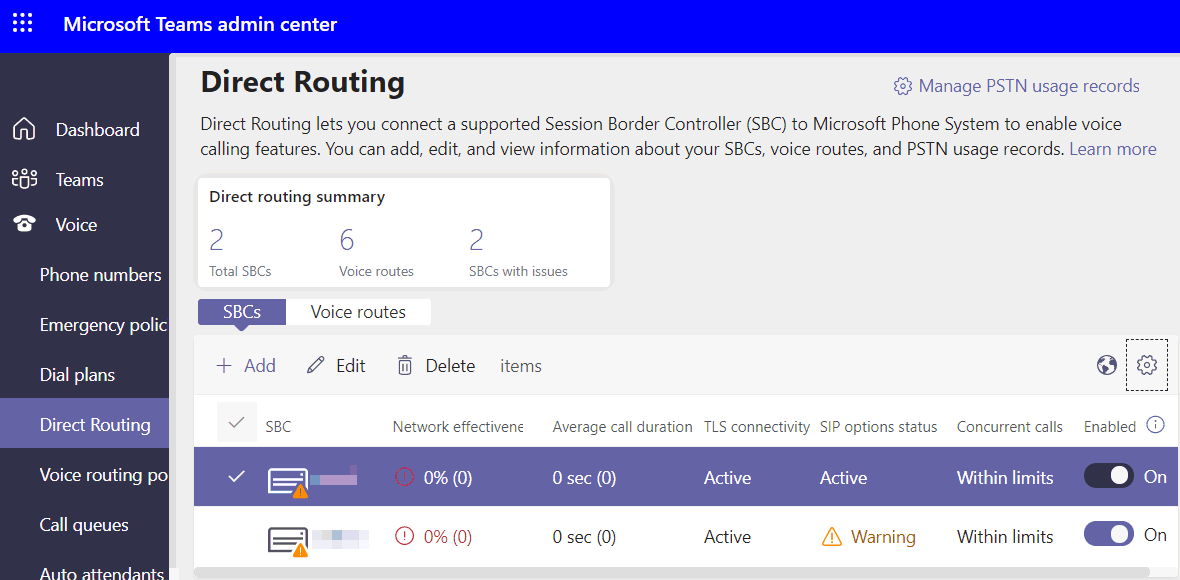Click the Voice telephone icon
Screen dimensions: 1180x580
(x=25, y=224)
